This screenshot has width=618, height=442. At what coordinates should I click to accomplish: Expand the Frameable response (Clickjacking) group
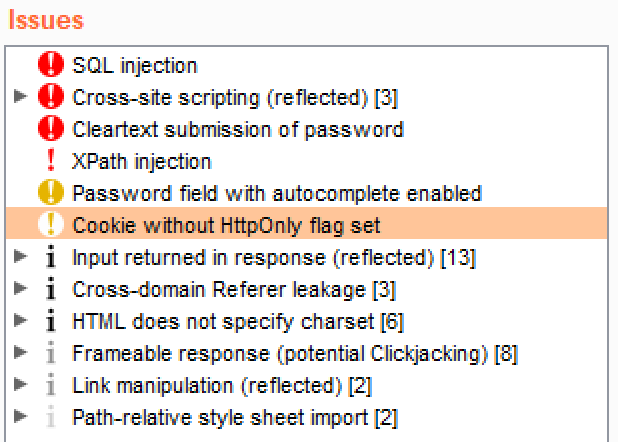[21, 354]
